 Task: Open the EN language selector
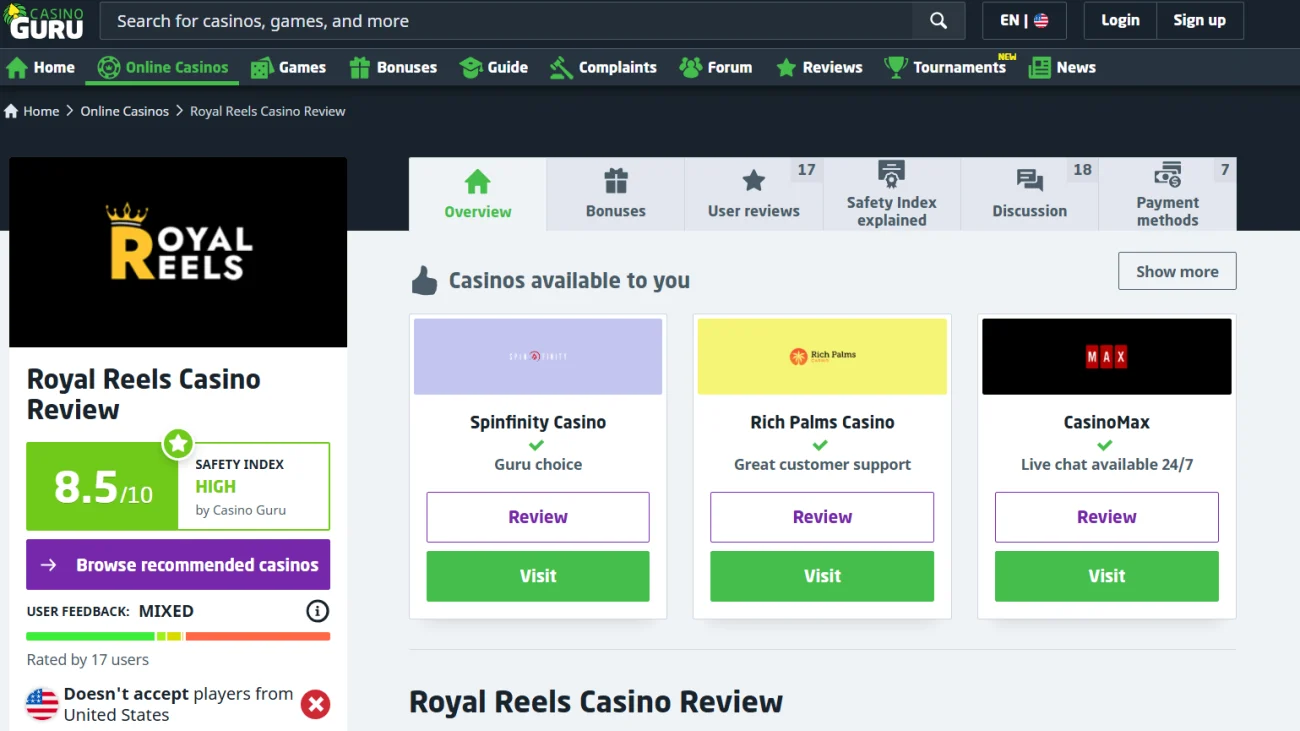point(1025,21)
